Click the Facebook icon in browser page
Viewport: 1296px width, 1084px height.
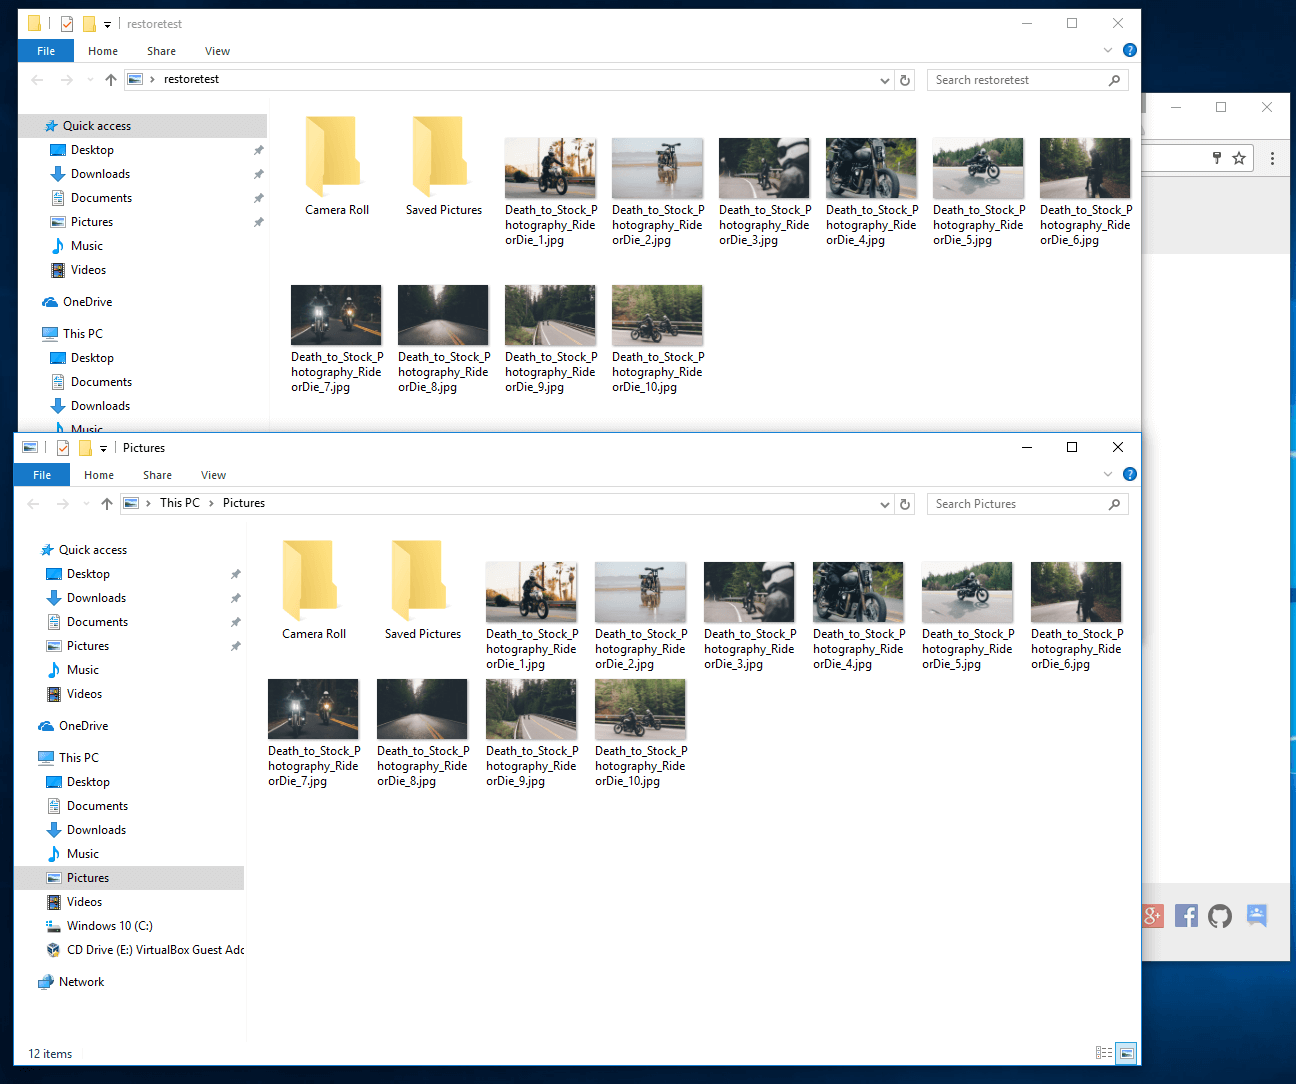pyautogui.click(x=1186, y=916)
